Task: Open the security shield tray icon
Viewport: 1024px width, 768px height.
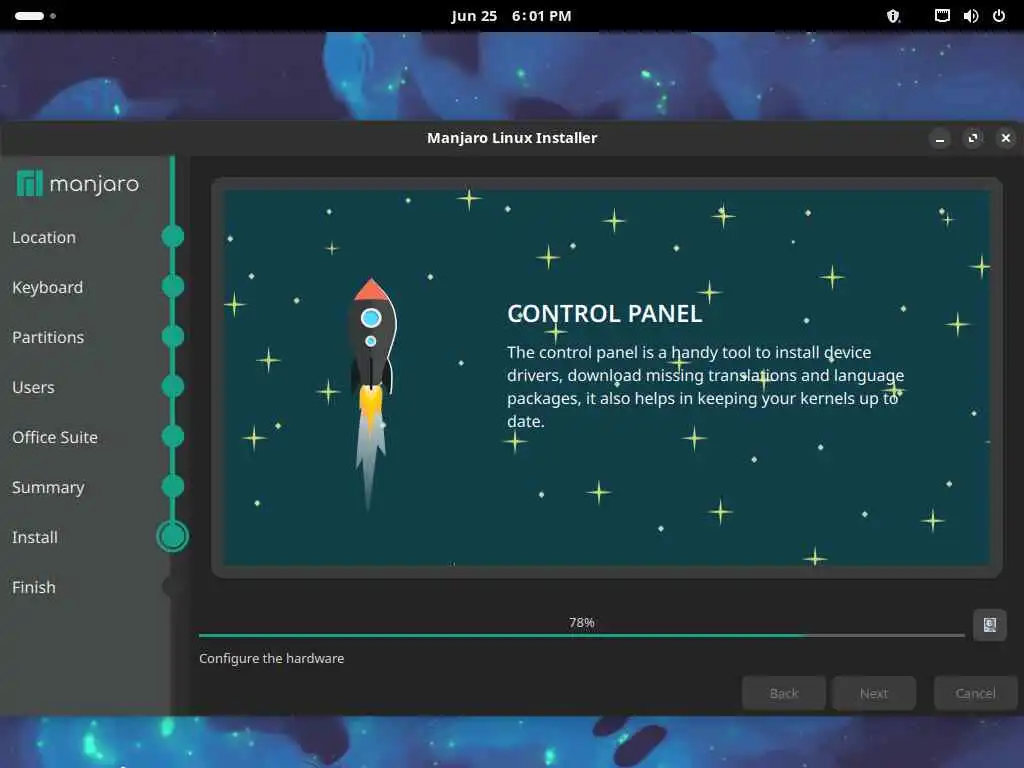Action: pyautogui.click(x=893, y=16)
